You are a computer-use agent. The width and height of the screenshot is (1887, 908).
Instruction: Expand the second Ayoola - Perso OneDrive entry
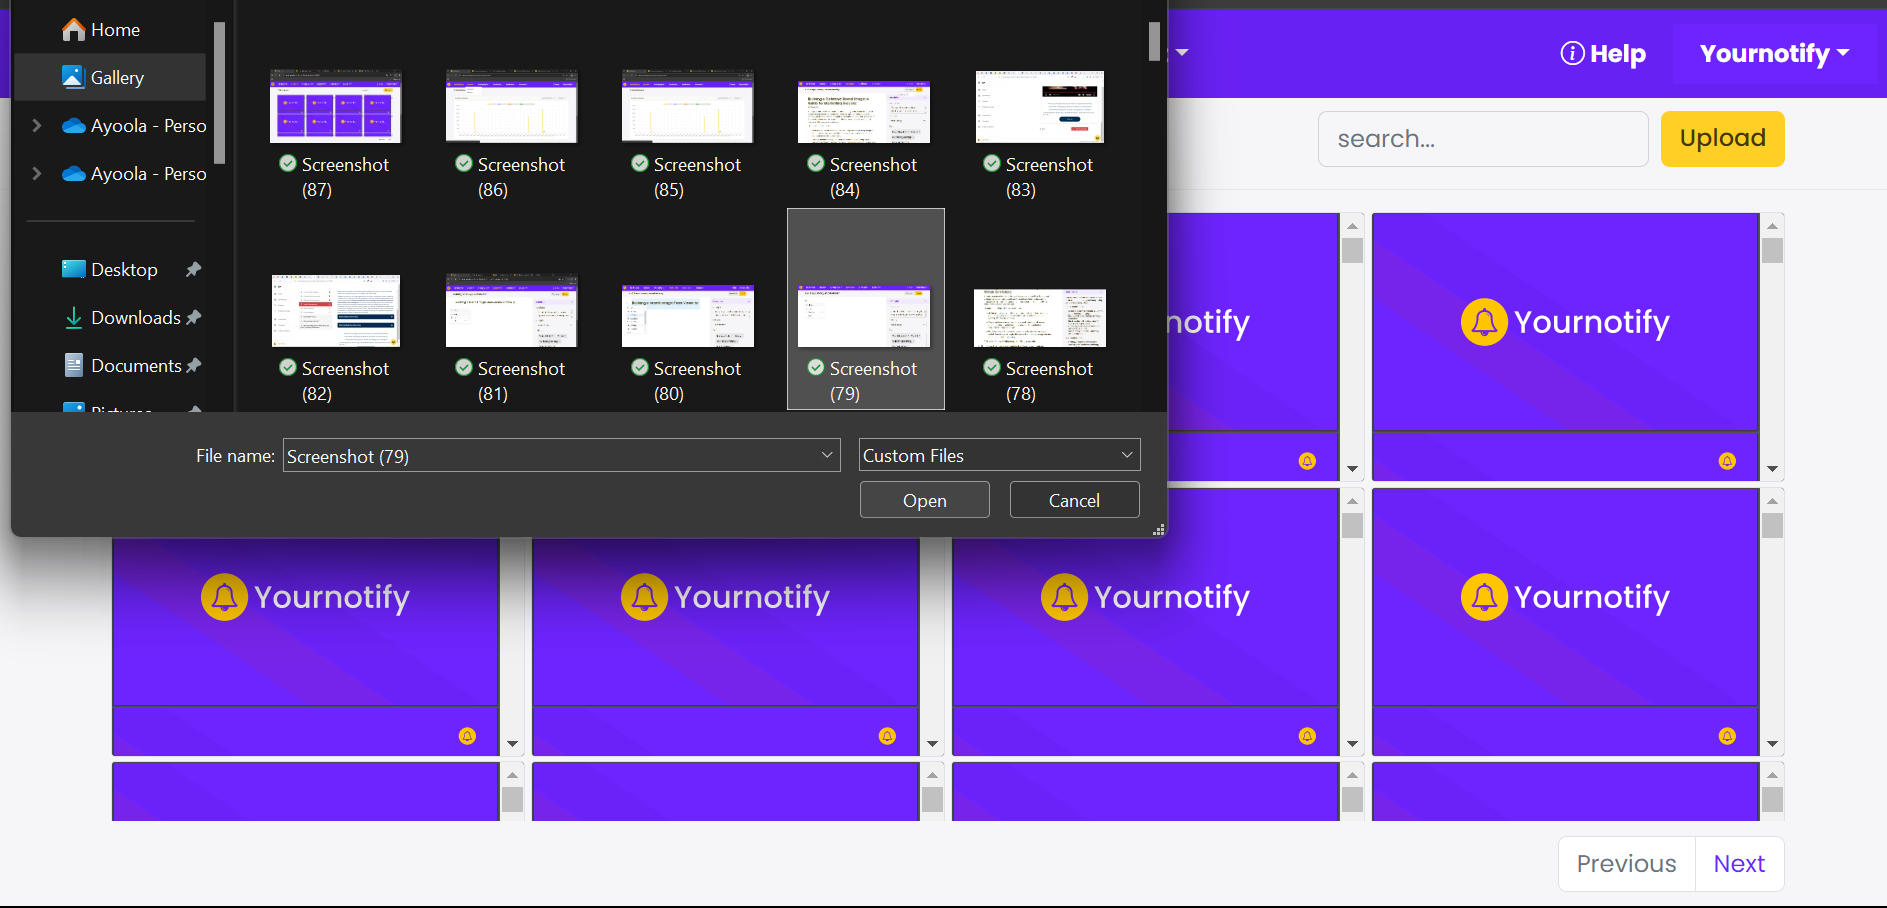(37, 174)
